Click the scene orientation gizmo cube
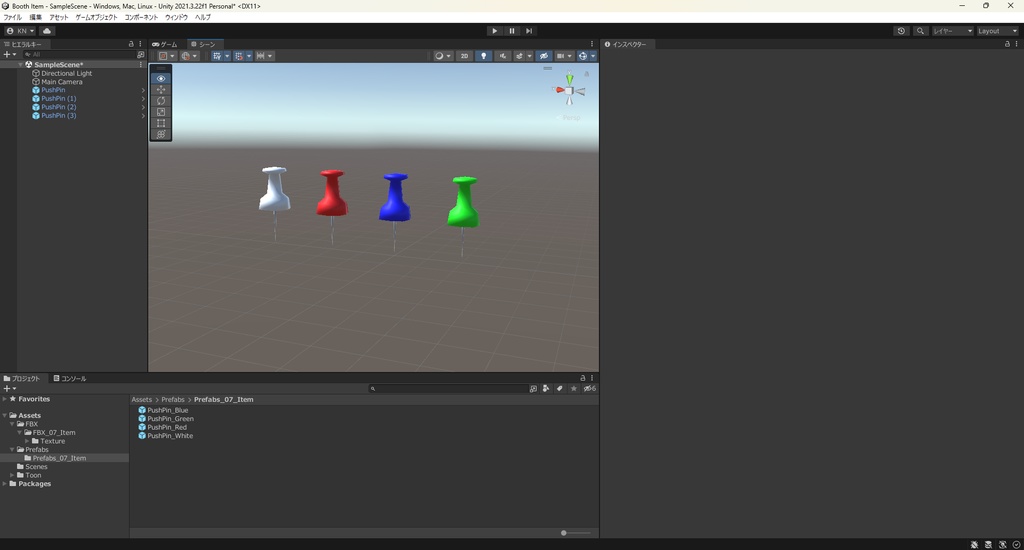The image size is (1024, 550). point(569,91)
